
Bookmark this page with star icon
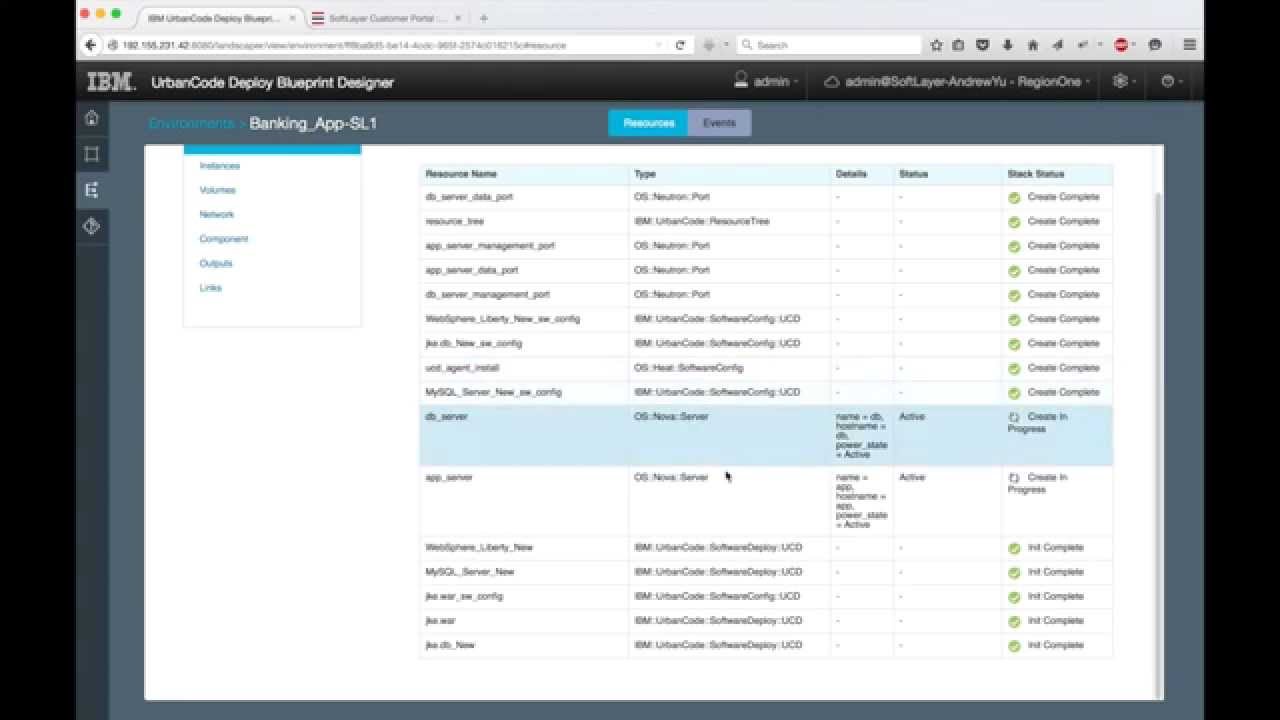[936, 45]
